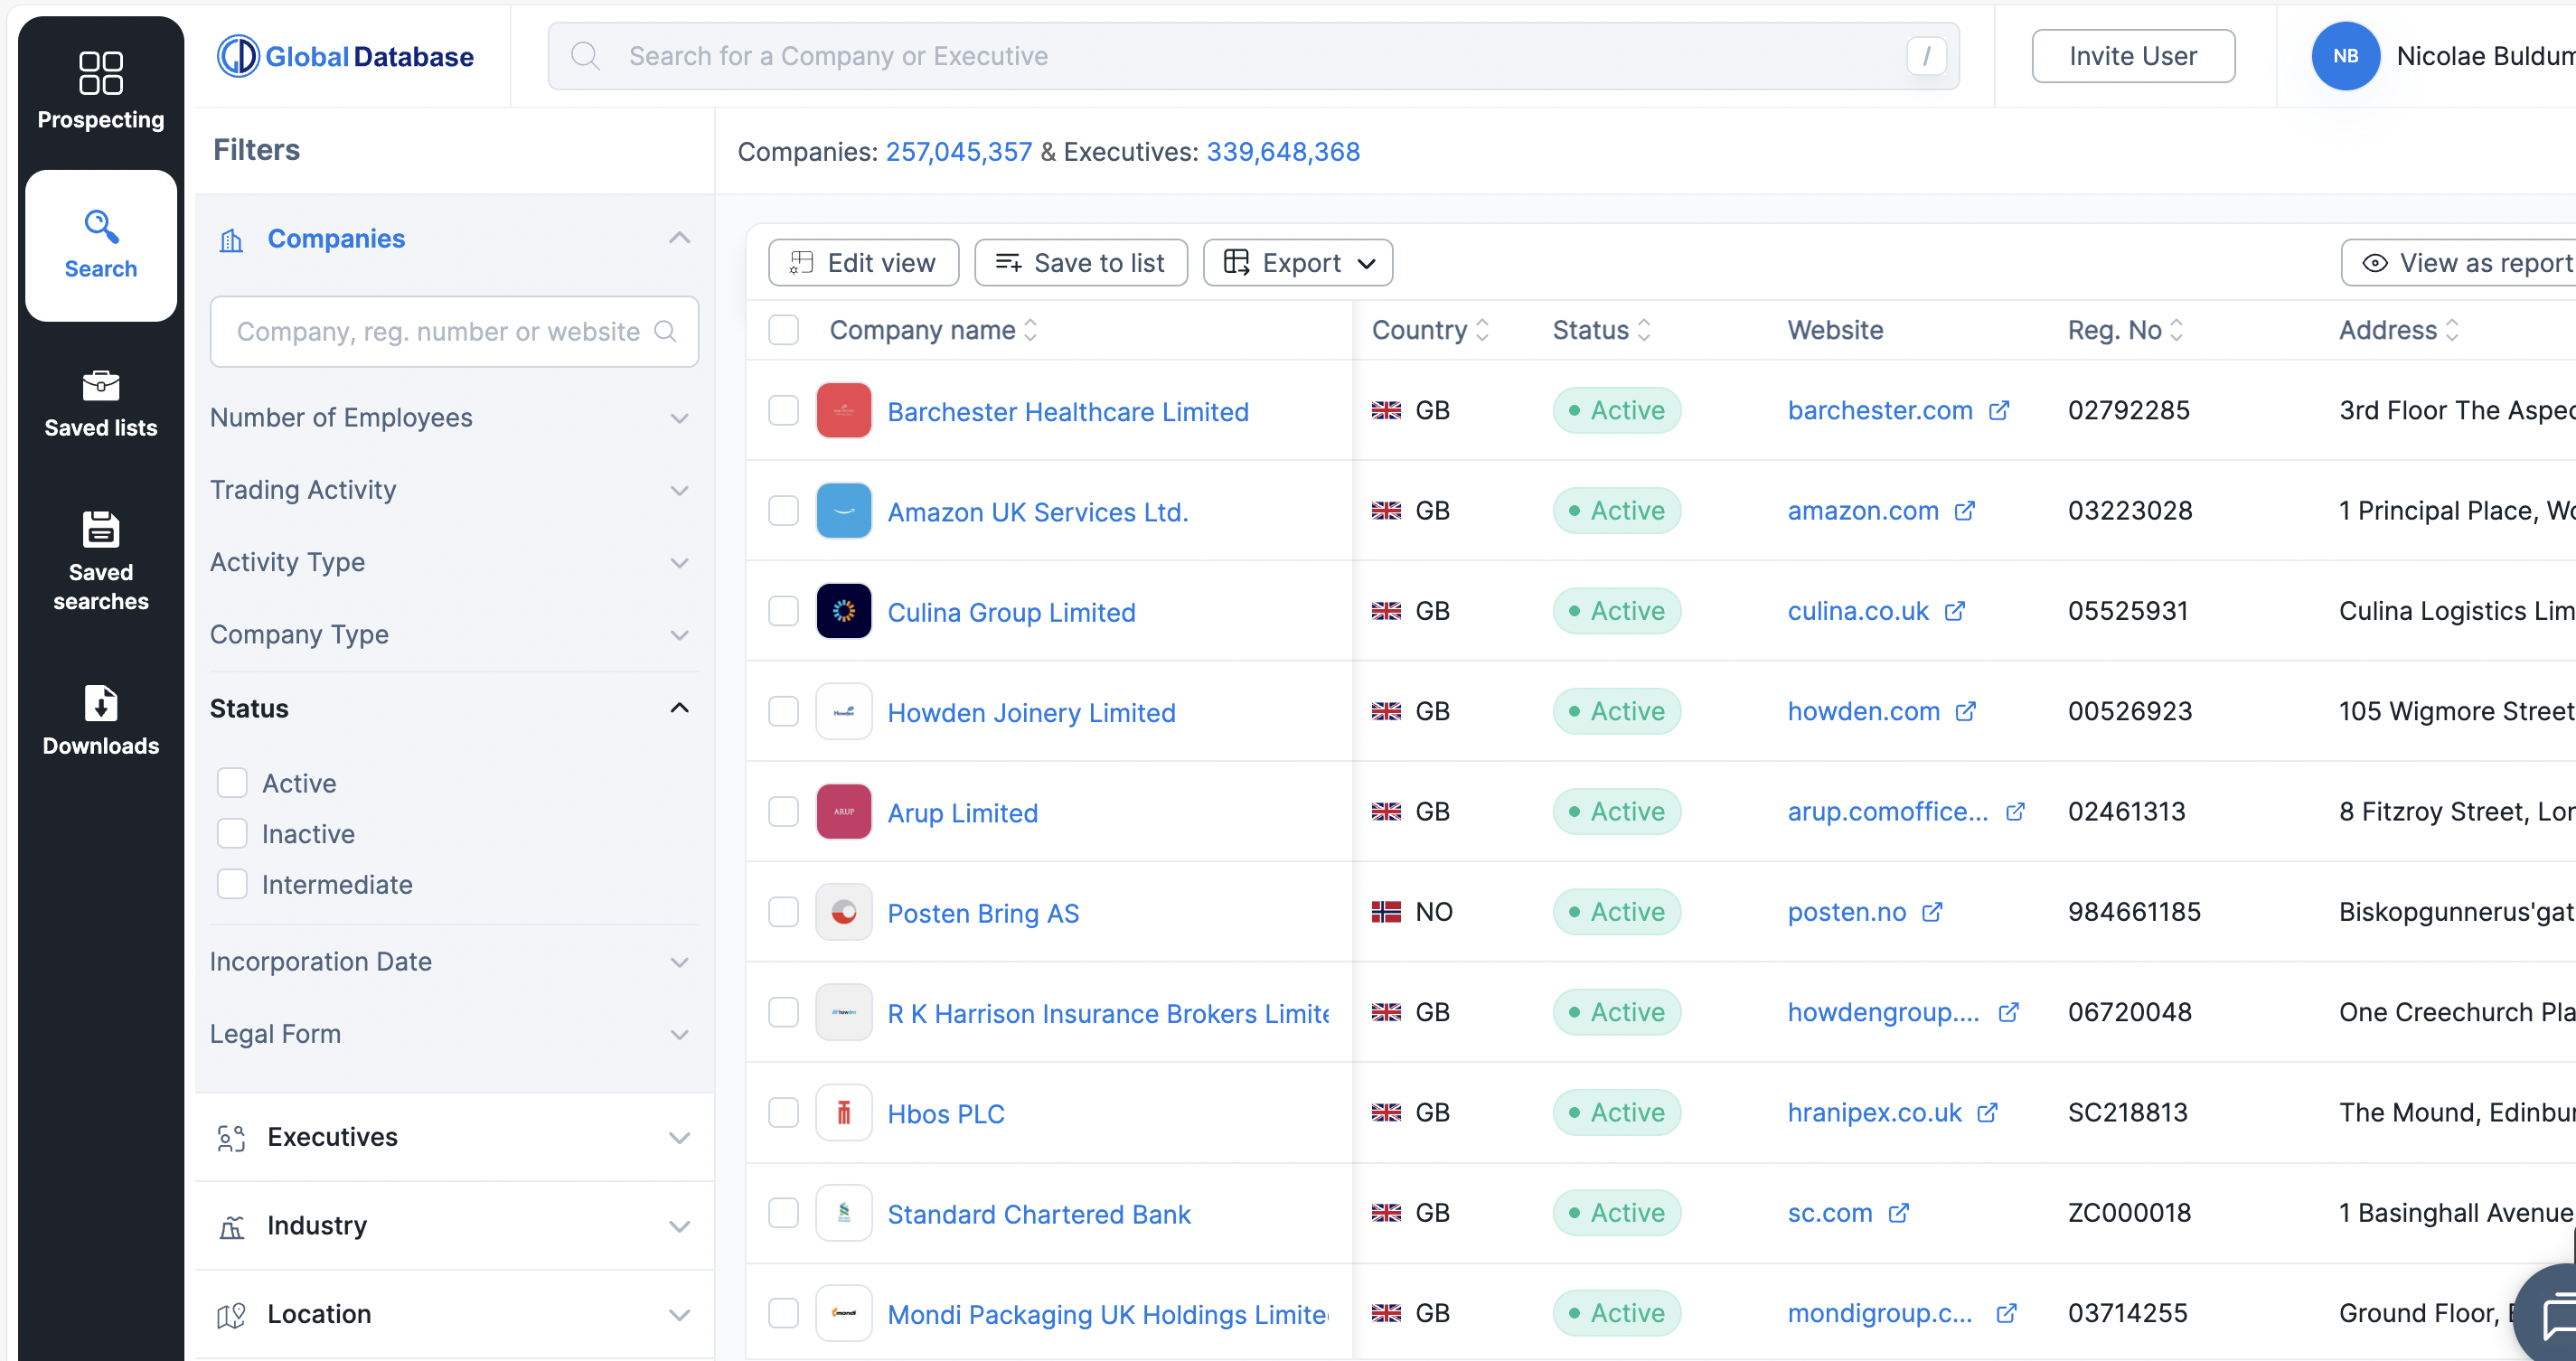Open the Export dropdown
Image resolution: width=2576 pixels, height=1361 pixels.
(x=1297, y=263)
